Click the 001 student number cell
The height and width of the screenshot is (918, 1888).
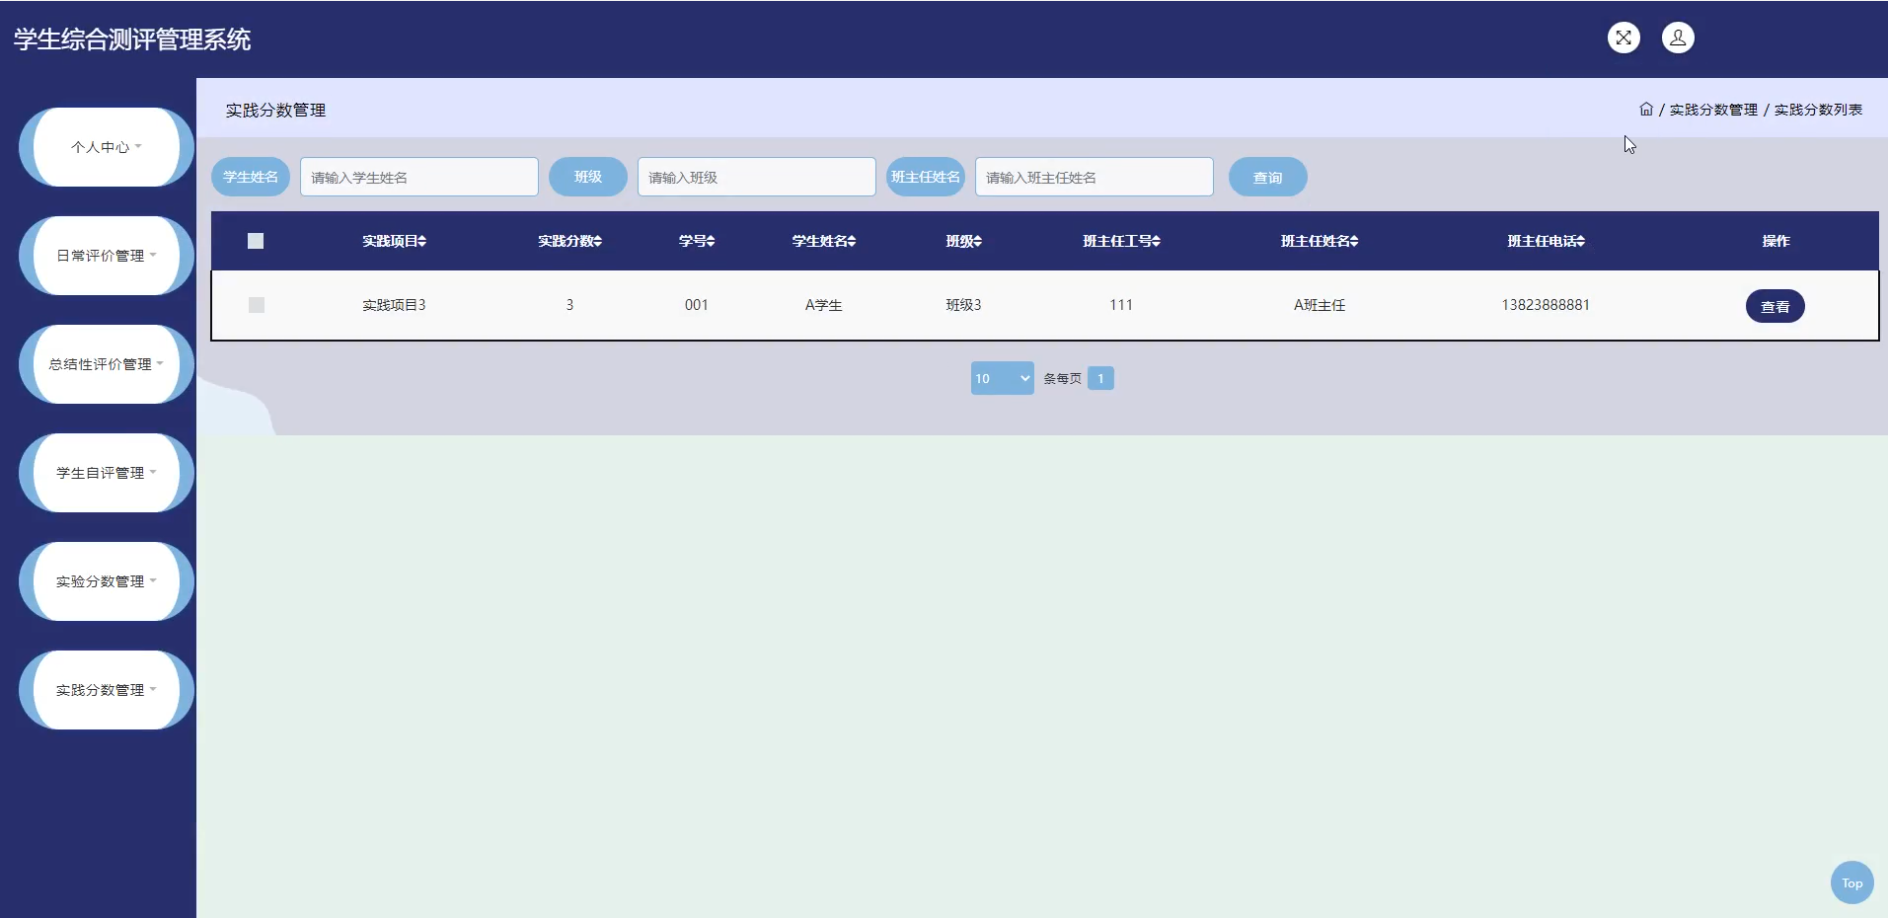(697, 305)
